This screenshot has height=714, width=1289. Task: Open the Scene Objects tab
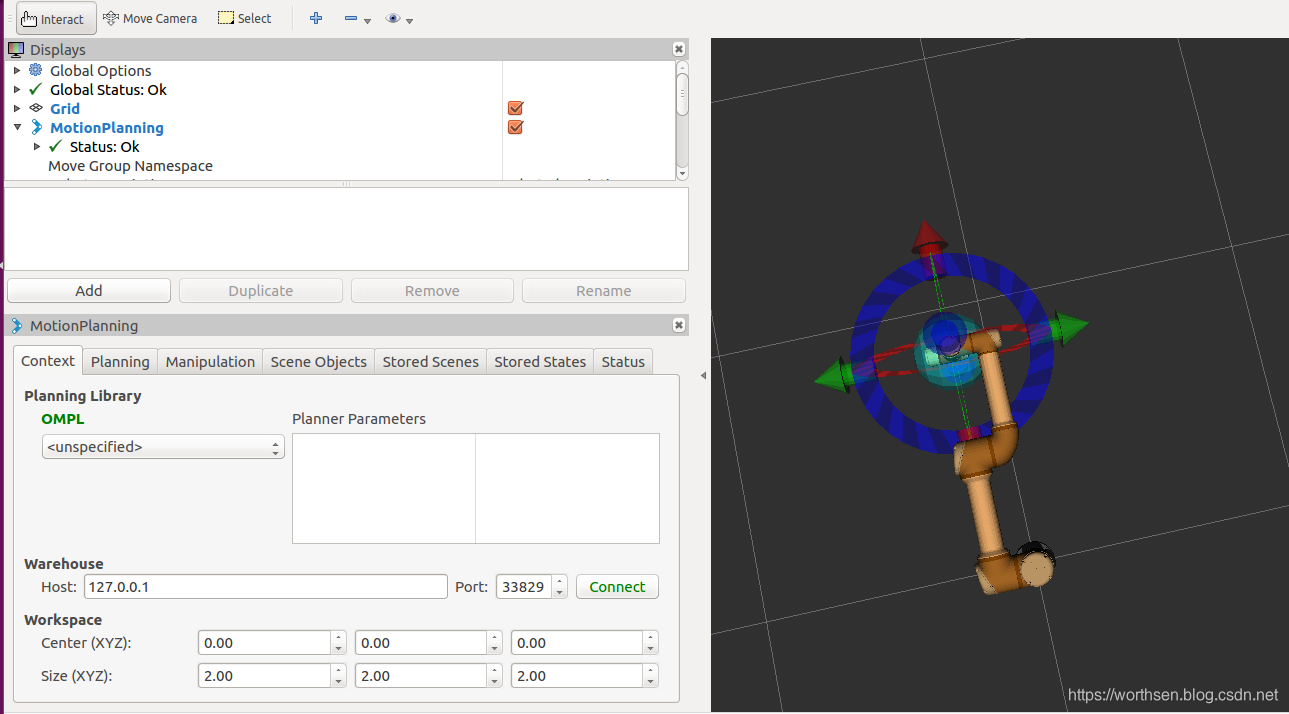point(318,362)
